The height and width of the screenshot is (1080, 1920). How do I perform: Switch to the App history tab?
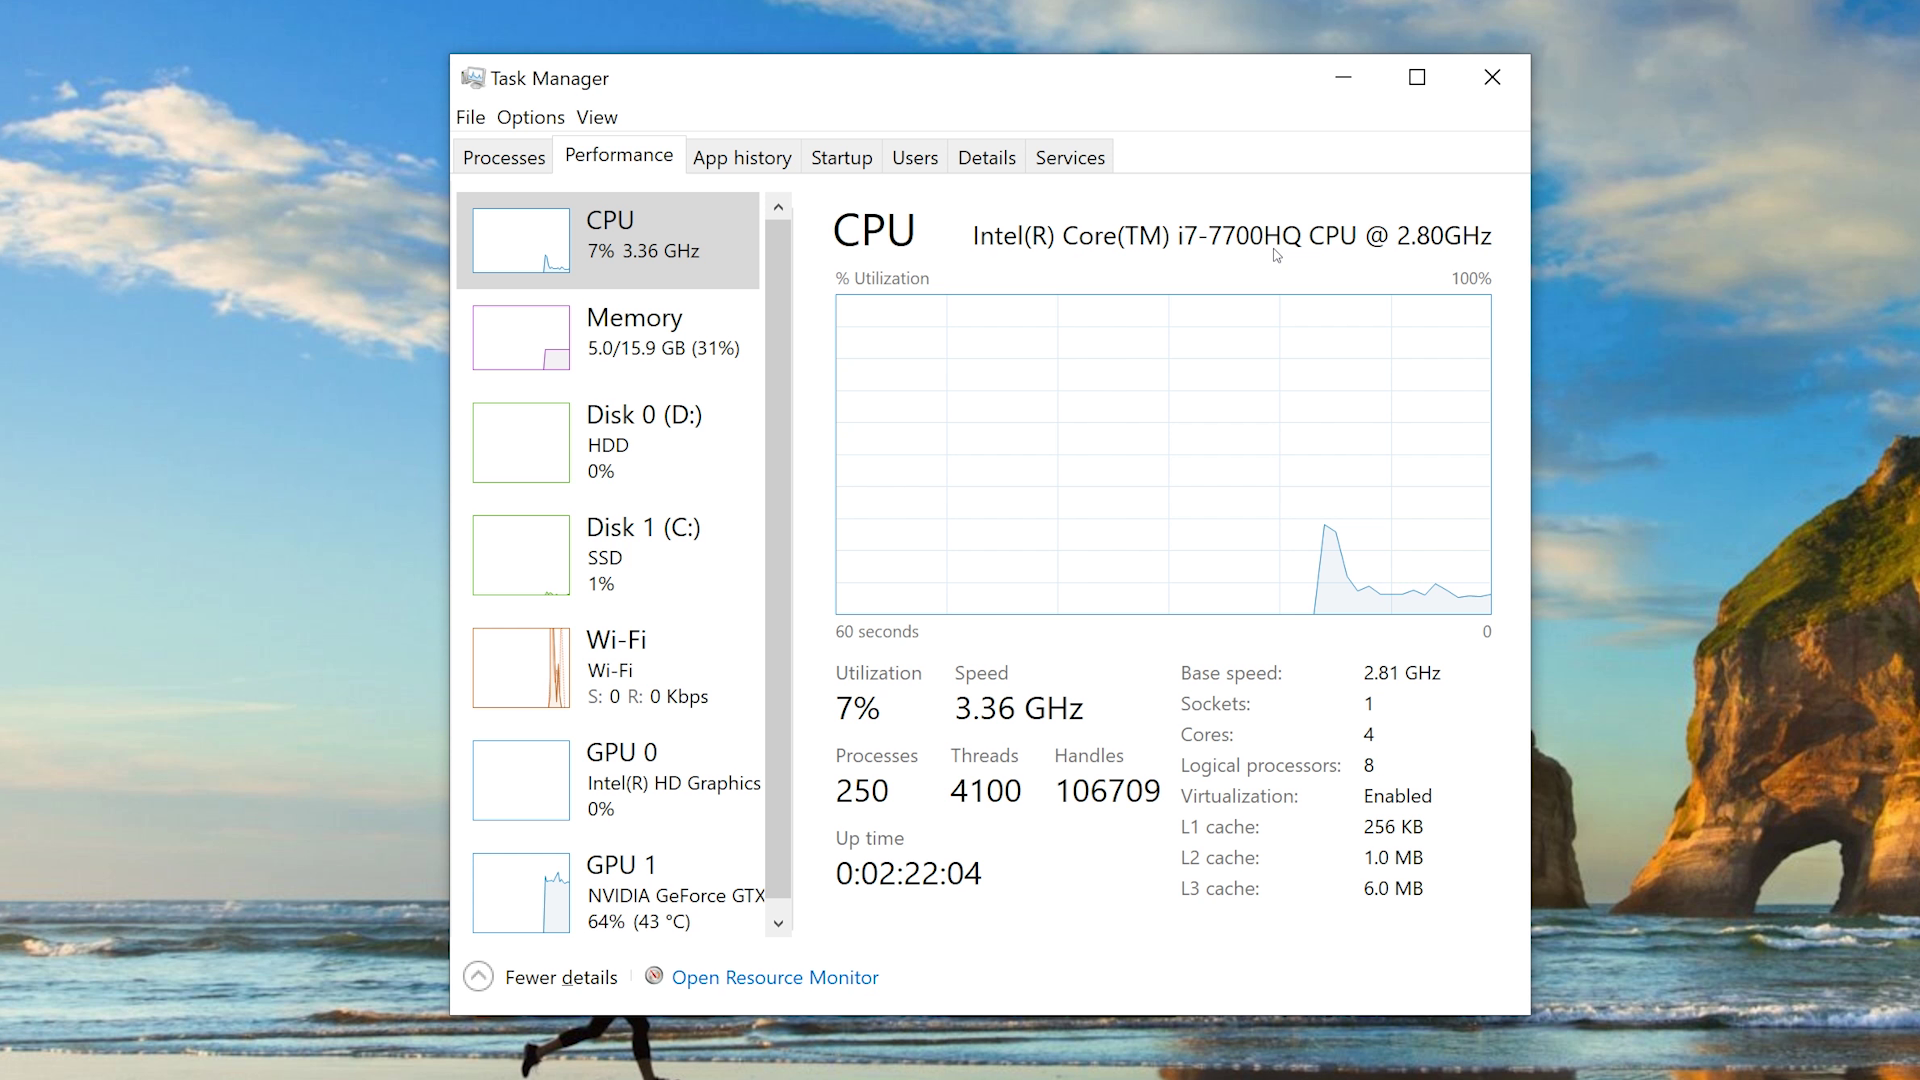pyautogui.click(x=742, y=158)
